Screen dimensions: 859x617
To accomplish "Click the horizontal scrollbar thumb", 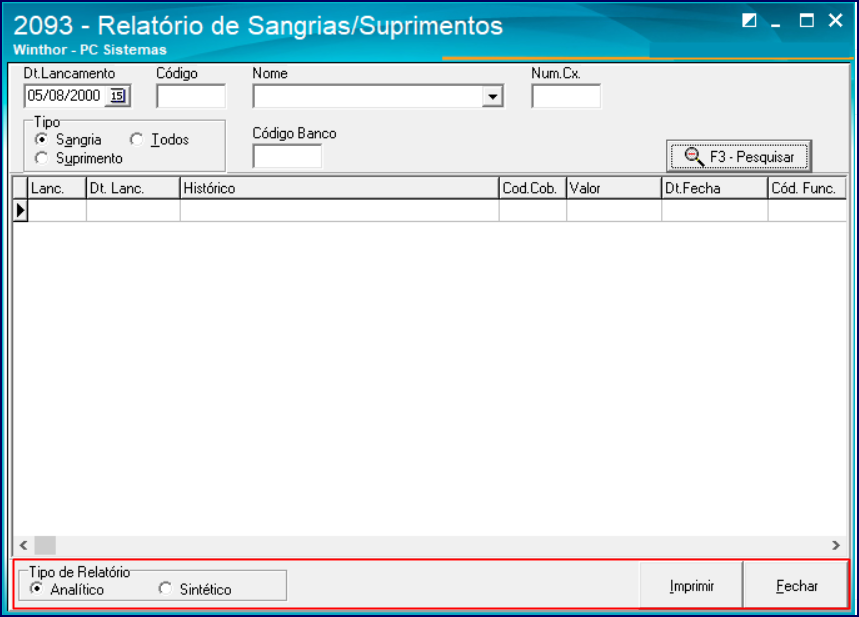I will point(45,545).
